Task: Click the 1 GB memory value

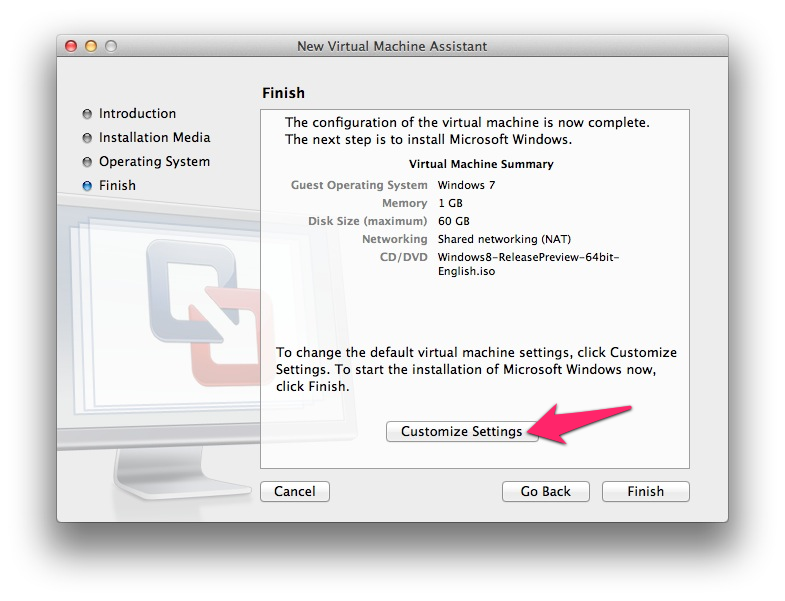Action: [450, 203]
